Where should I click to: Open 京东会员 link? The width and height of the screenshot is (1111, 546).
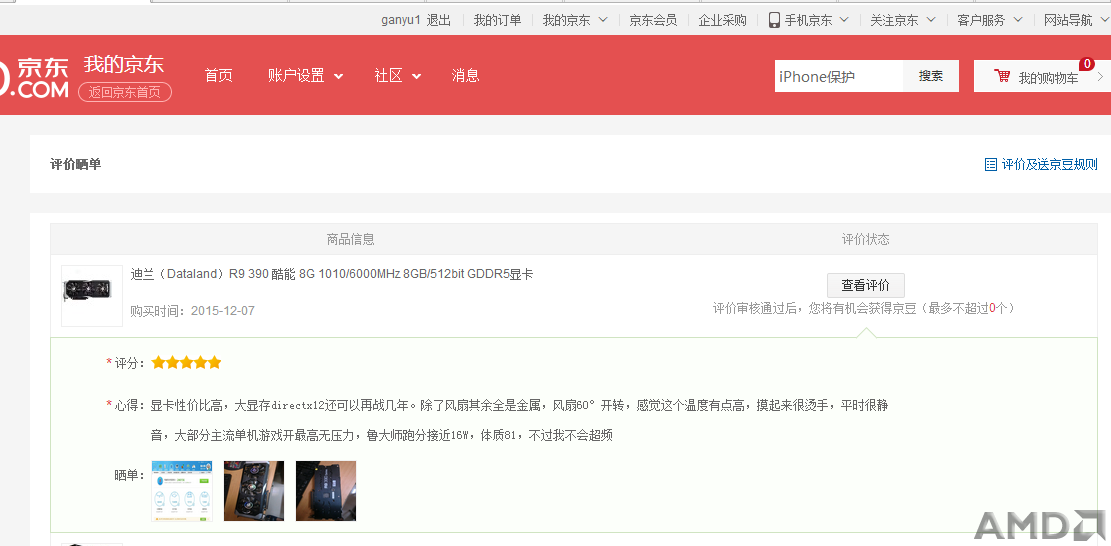click(x=653, y=20)
